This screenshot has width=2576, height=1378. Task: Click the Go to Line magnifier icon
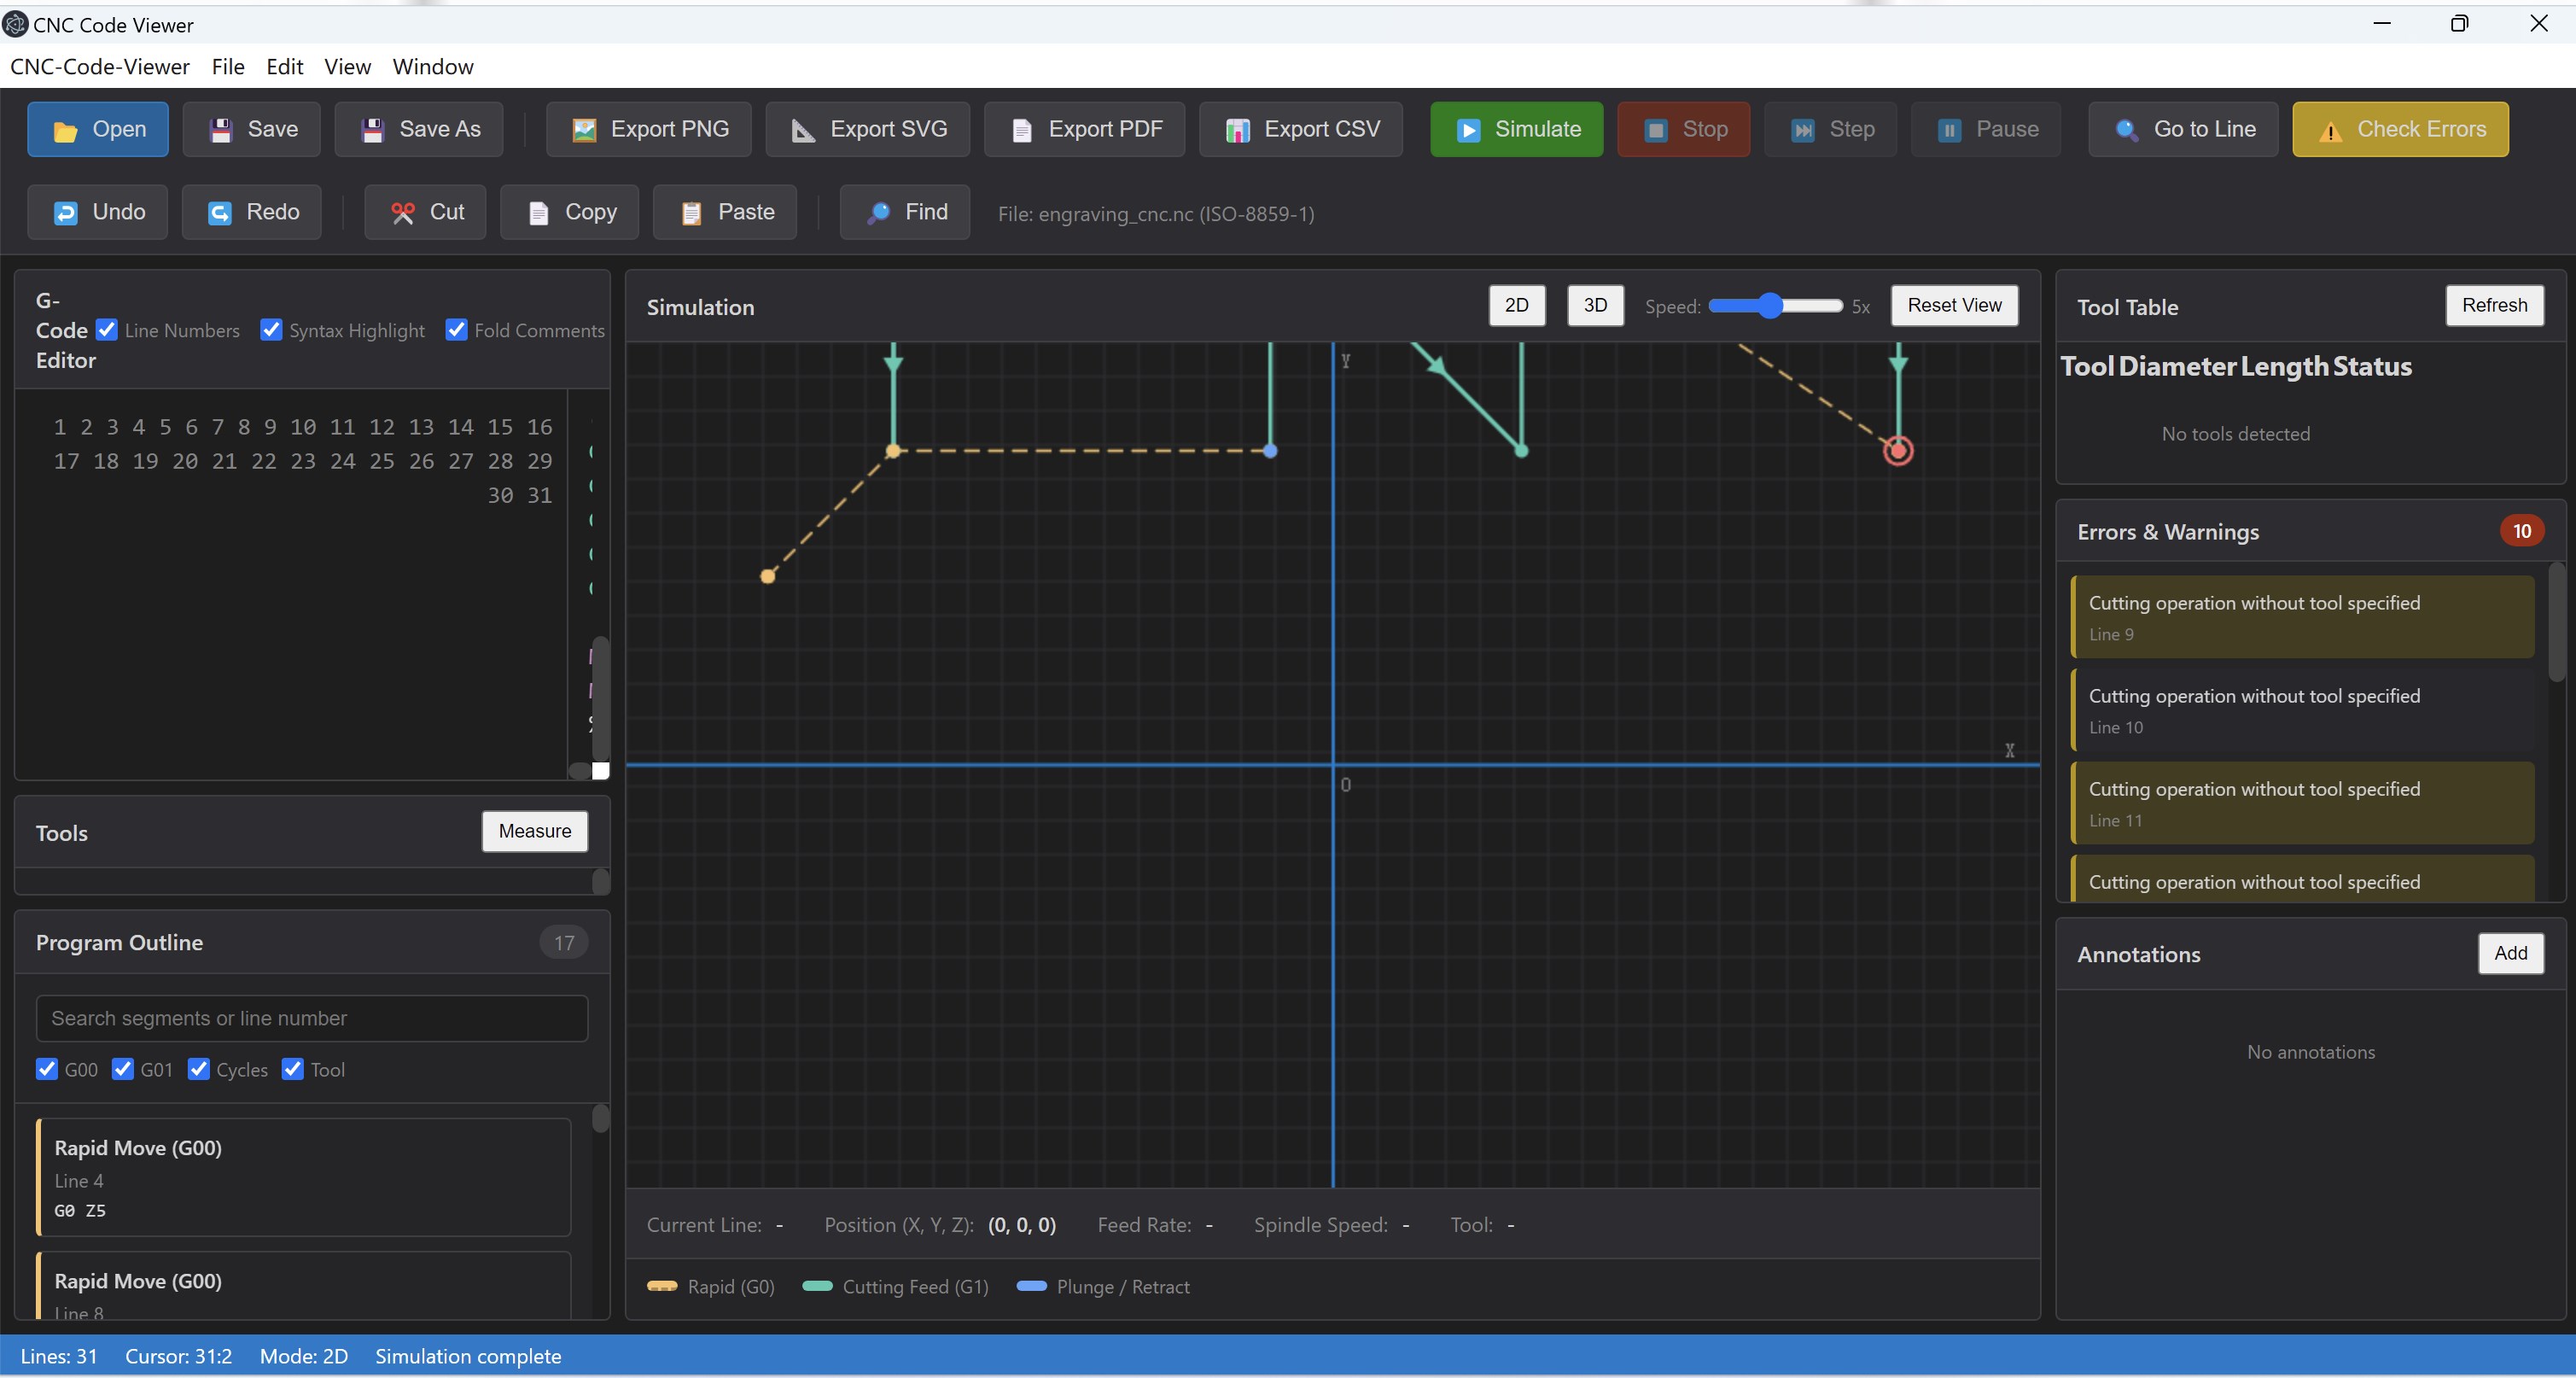coord(2126,130)
